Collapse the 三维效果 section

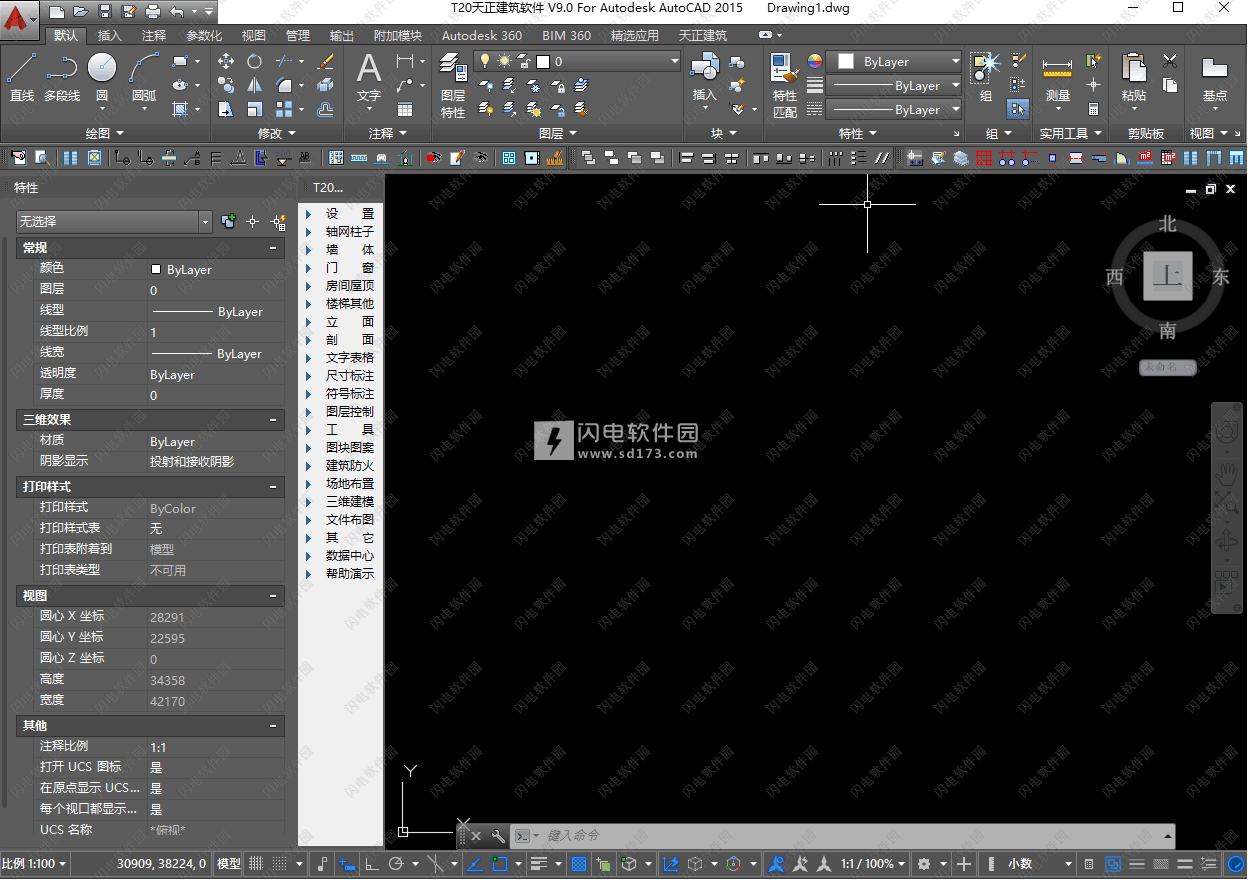[x=274, y=420]
